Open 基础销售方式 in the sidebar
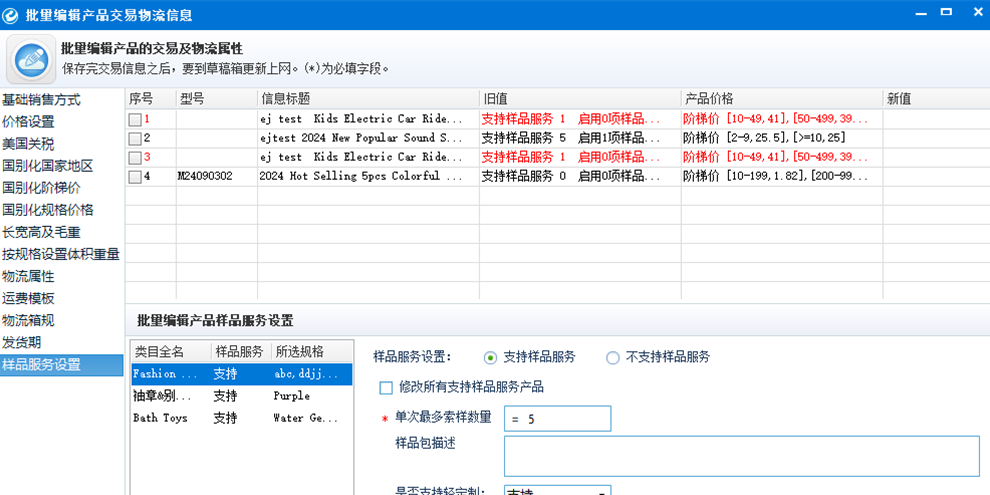Screen dimensions: 990x495 42,100
